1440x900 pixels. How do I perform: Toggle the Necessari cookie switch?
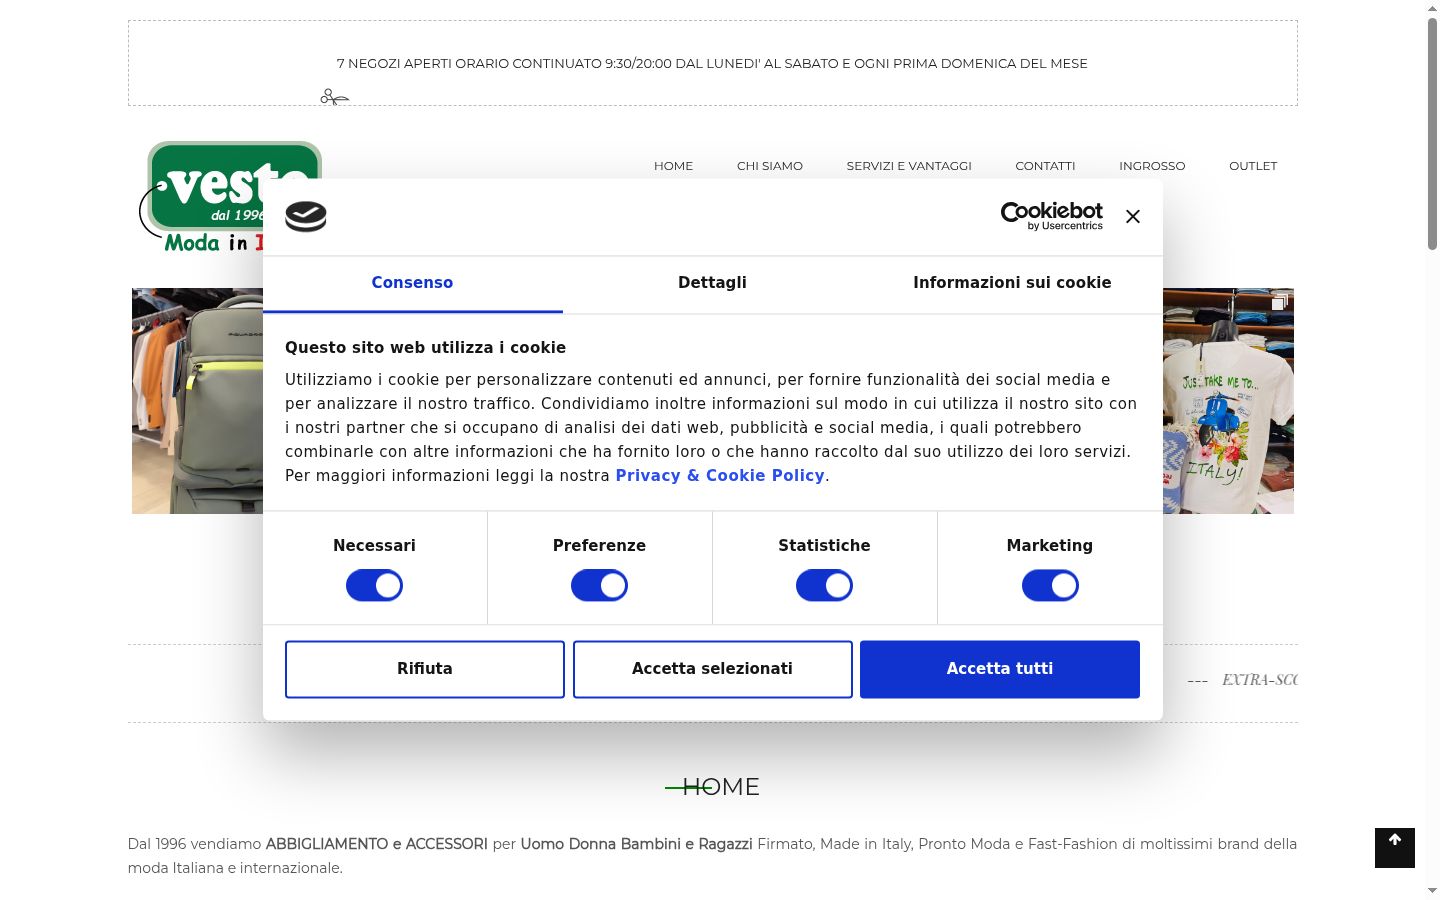tap(374, 586)
